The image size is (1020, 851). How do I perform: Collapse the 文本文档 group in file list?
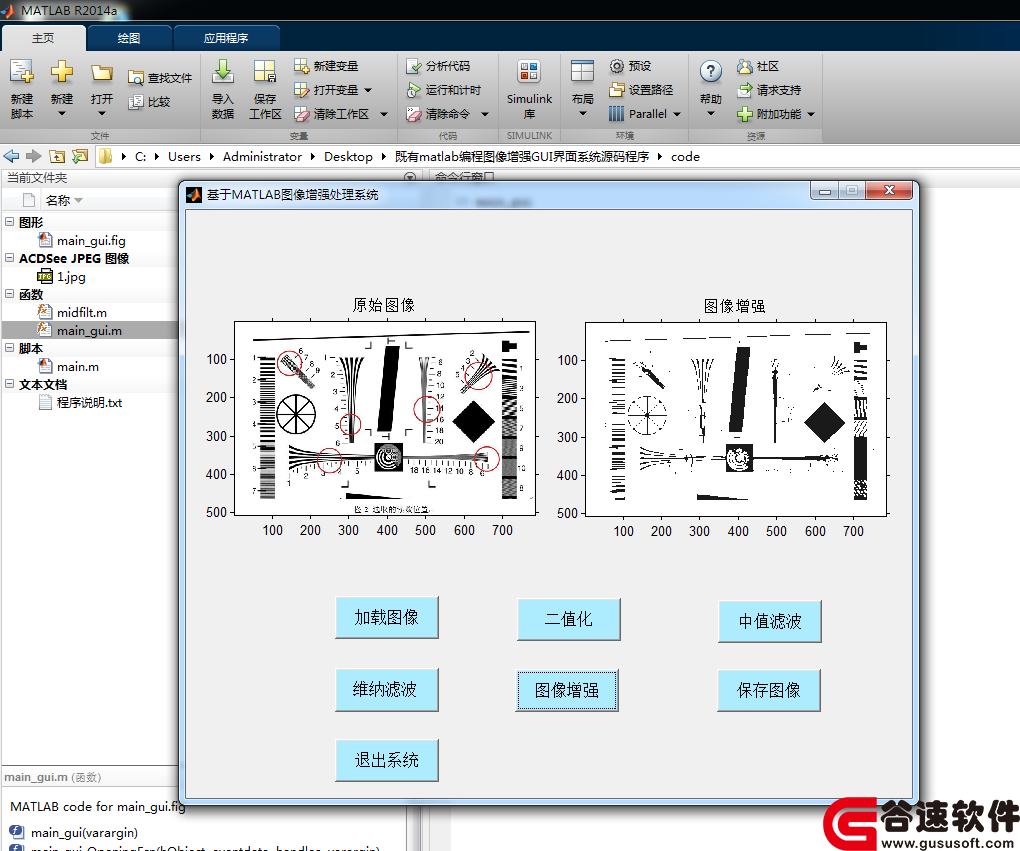coord(9,384)
